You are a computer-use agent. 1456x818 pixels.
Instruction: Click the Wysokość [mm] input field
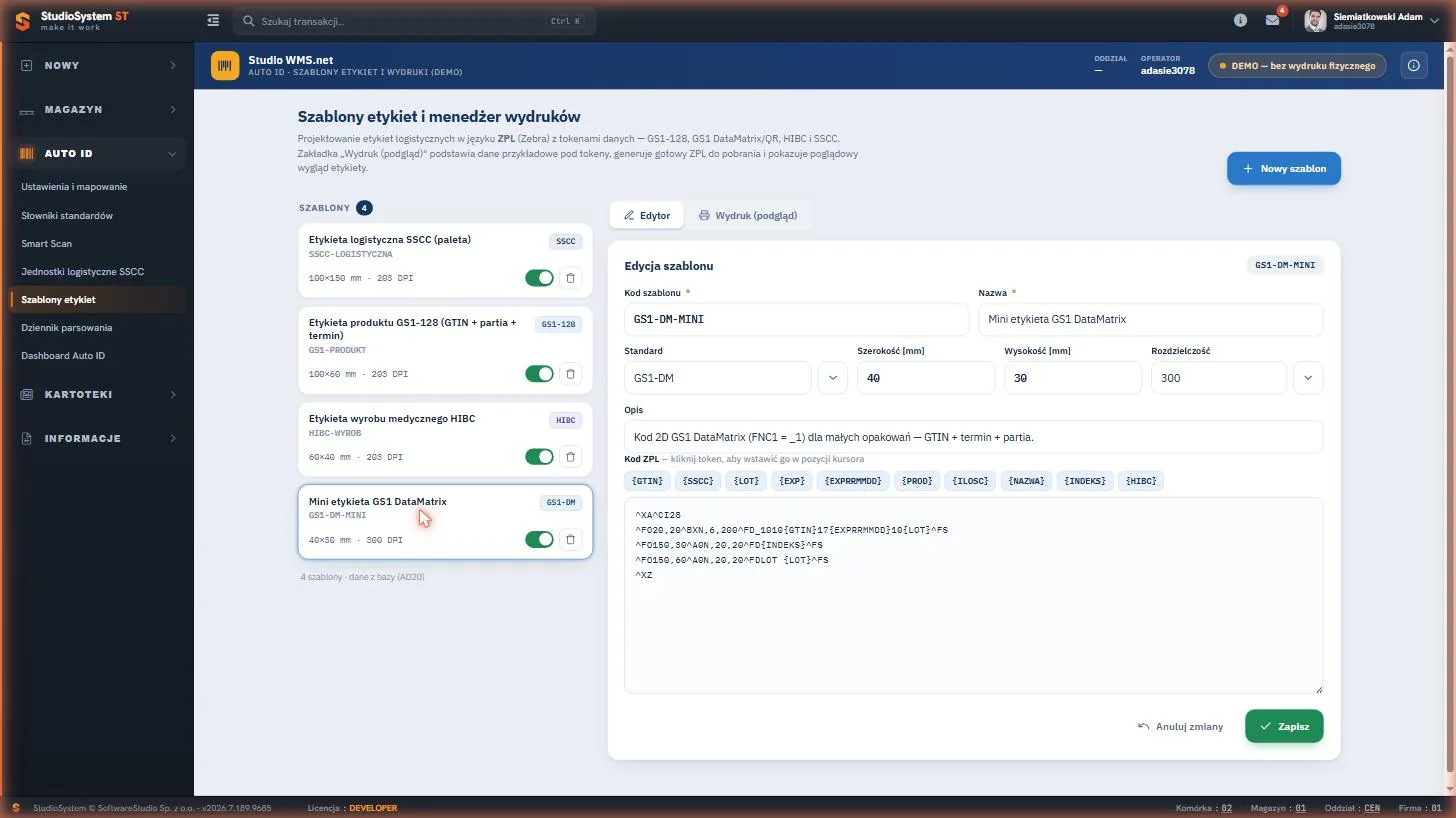[x=1073, y=378]
